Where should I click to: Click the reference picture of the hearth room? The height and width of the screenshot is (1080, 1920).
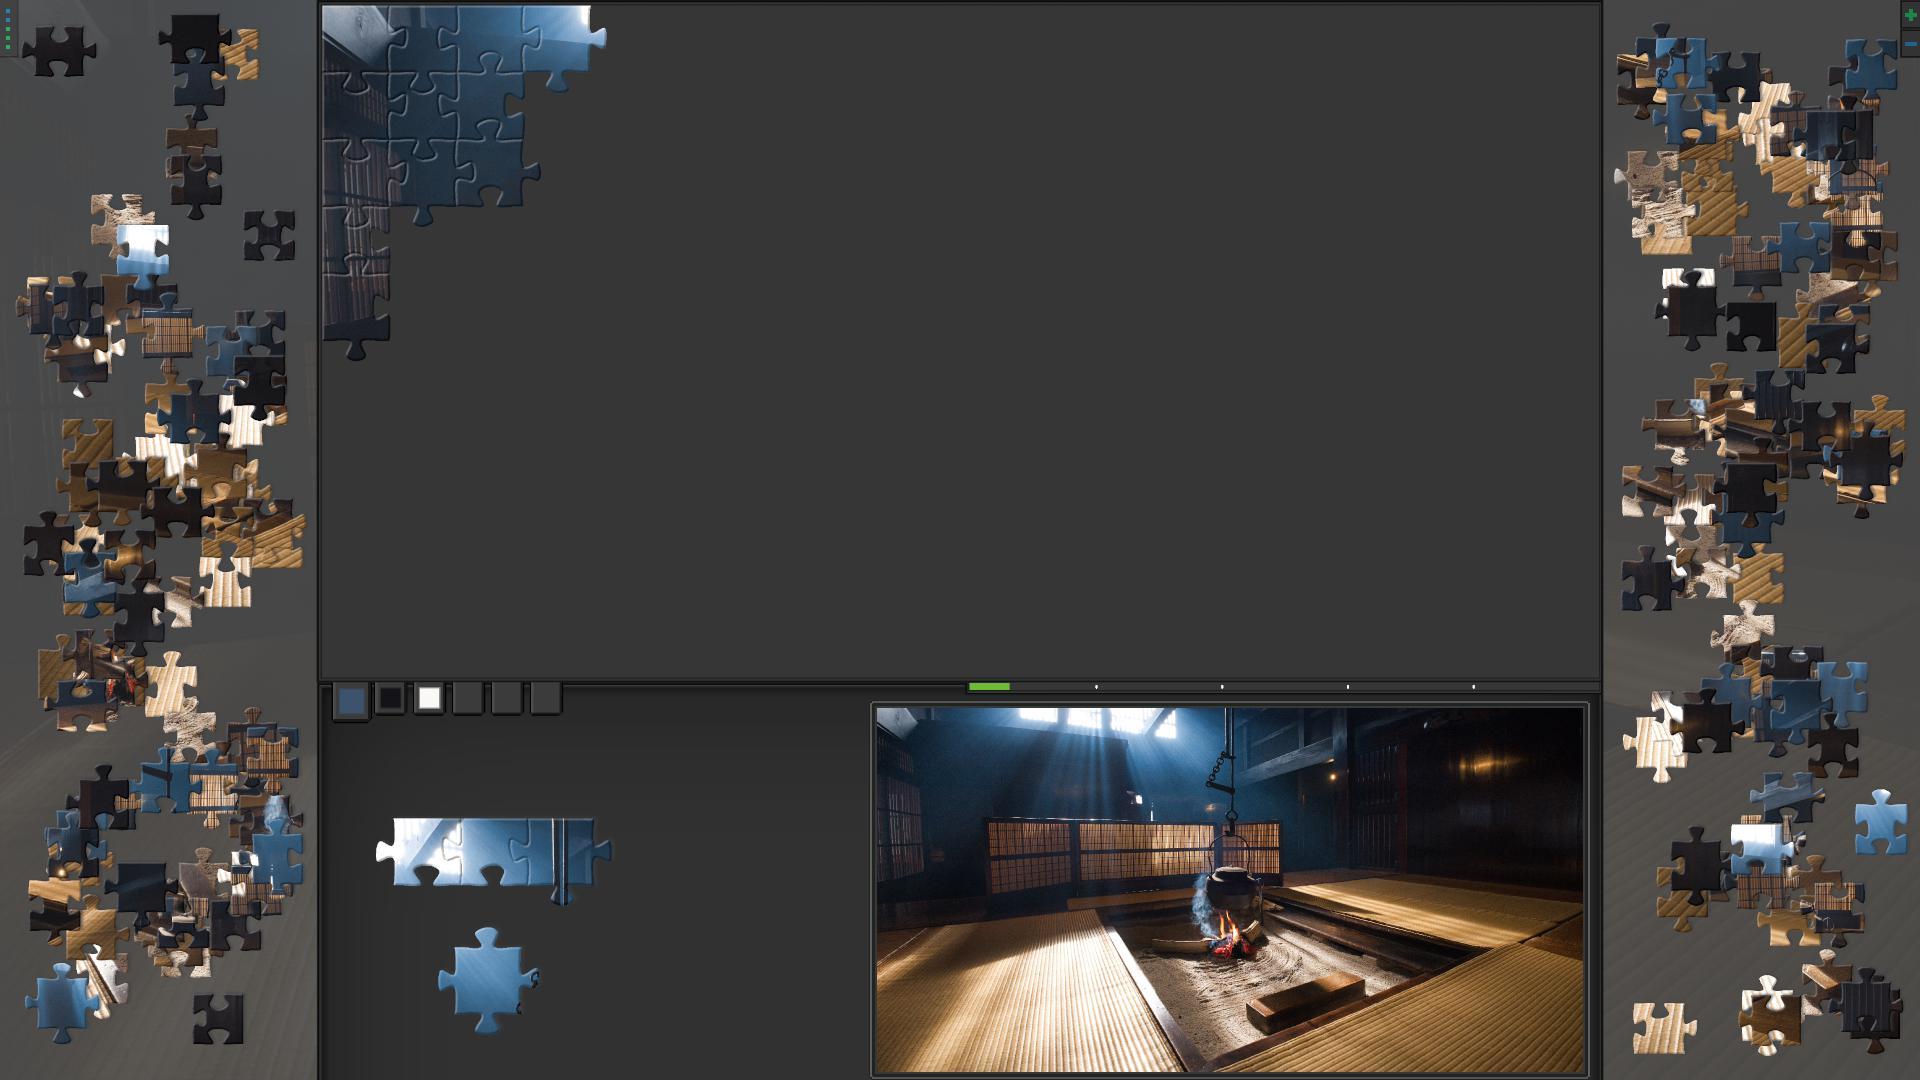(1229, 890)
